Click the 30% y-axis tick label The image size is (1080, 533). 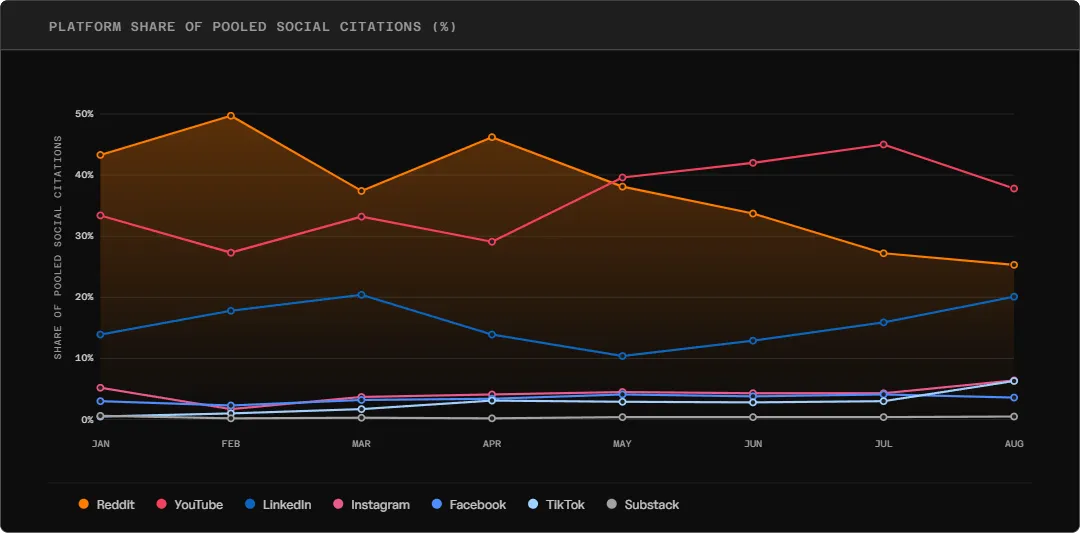click(x=85, y=236)
